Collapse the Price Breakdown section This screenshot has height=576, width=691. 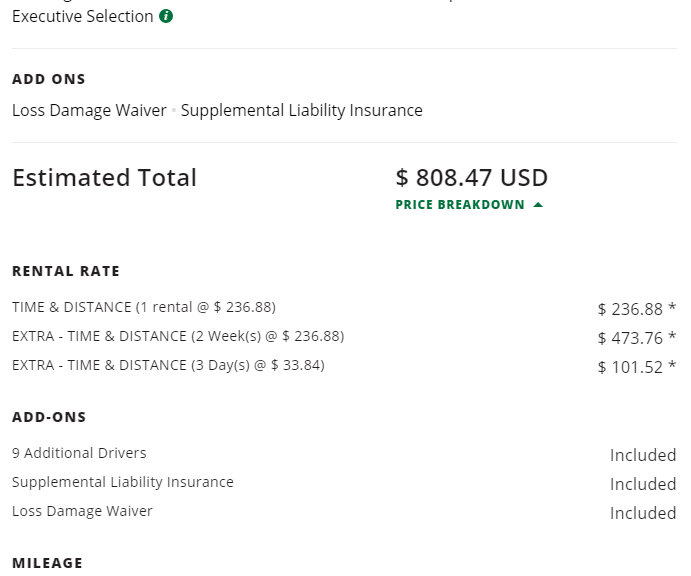pyautogui.click(x=469, y=204)
